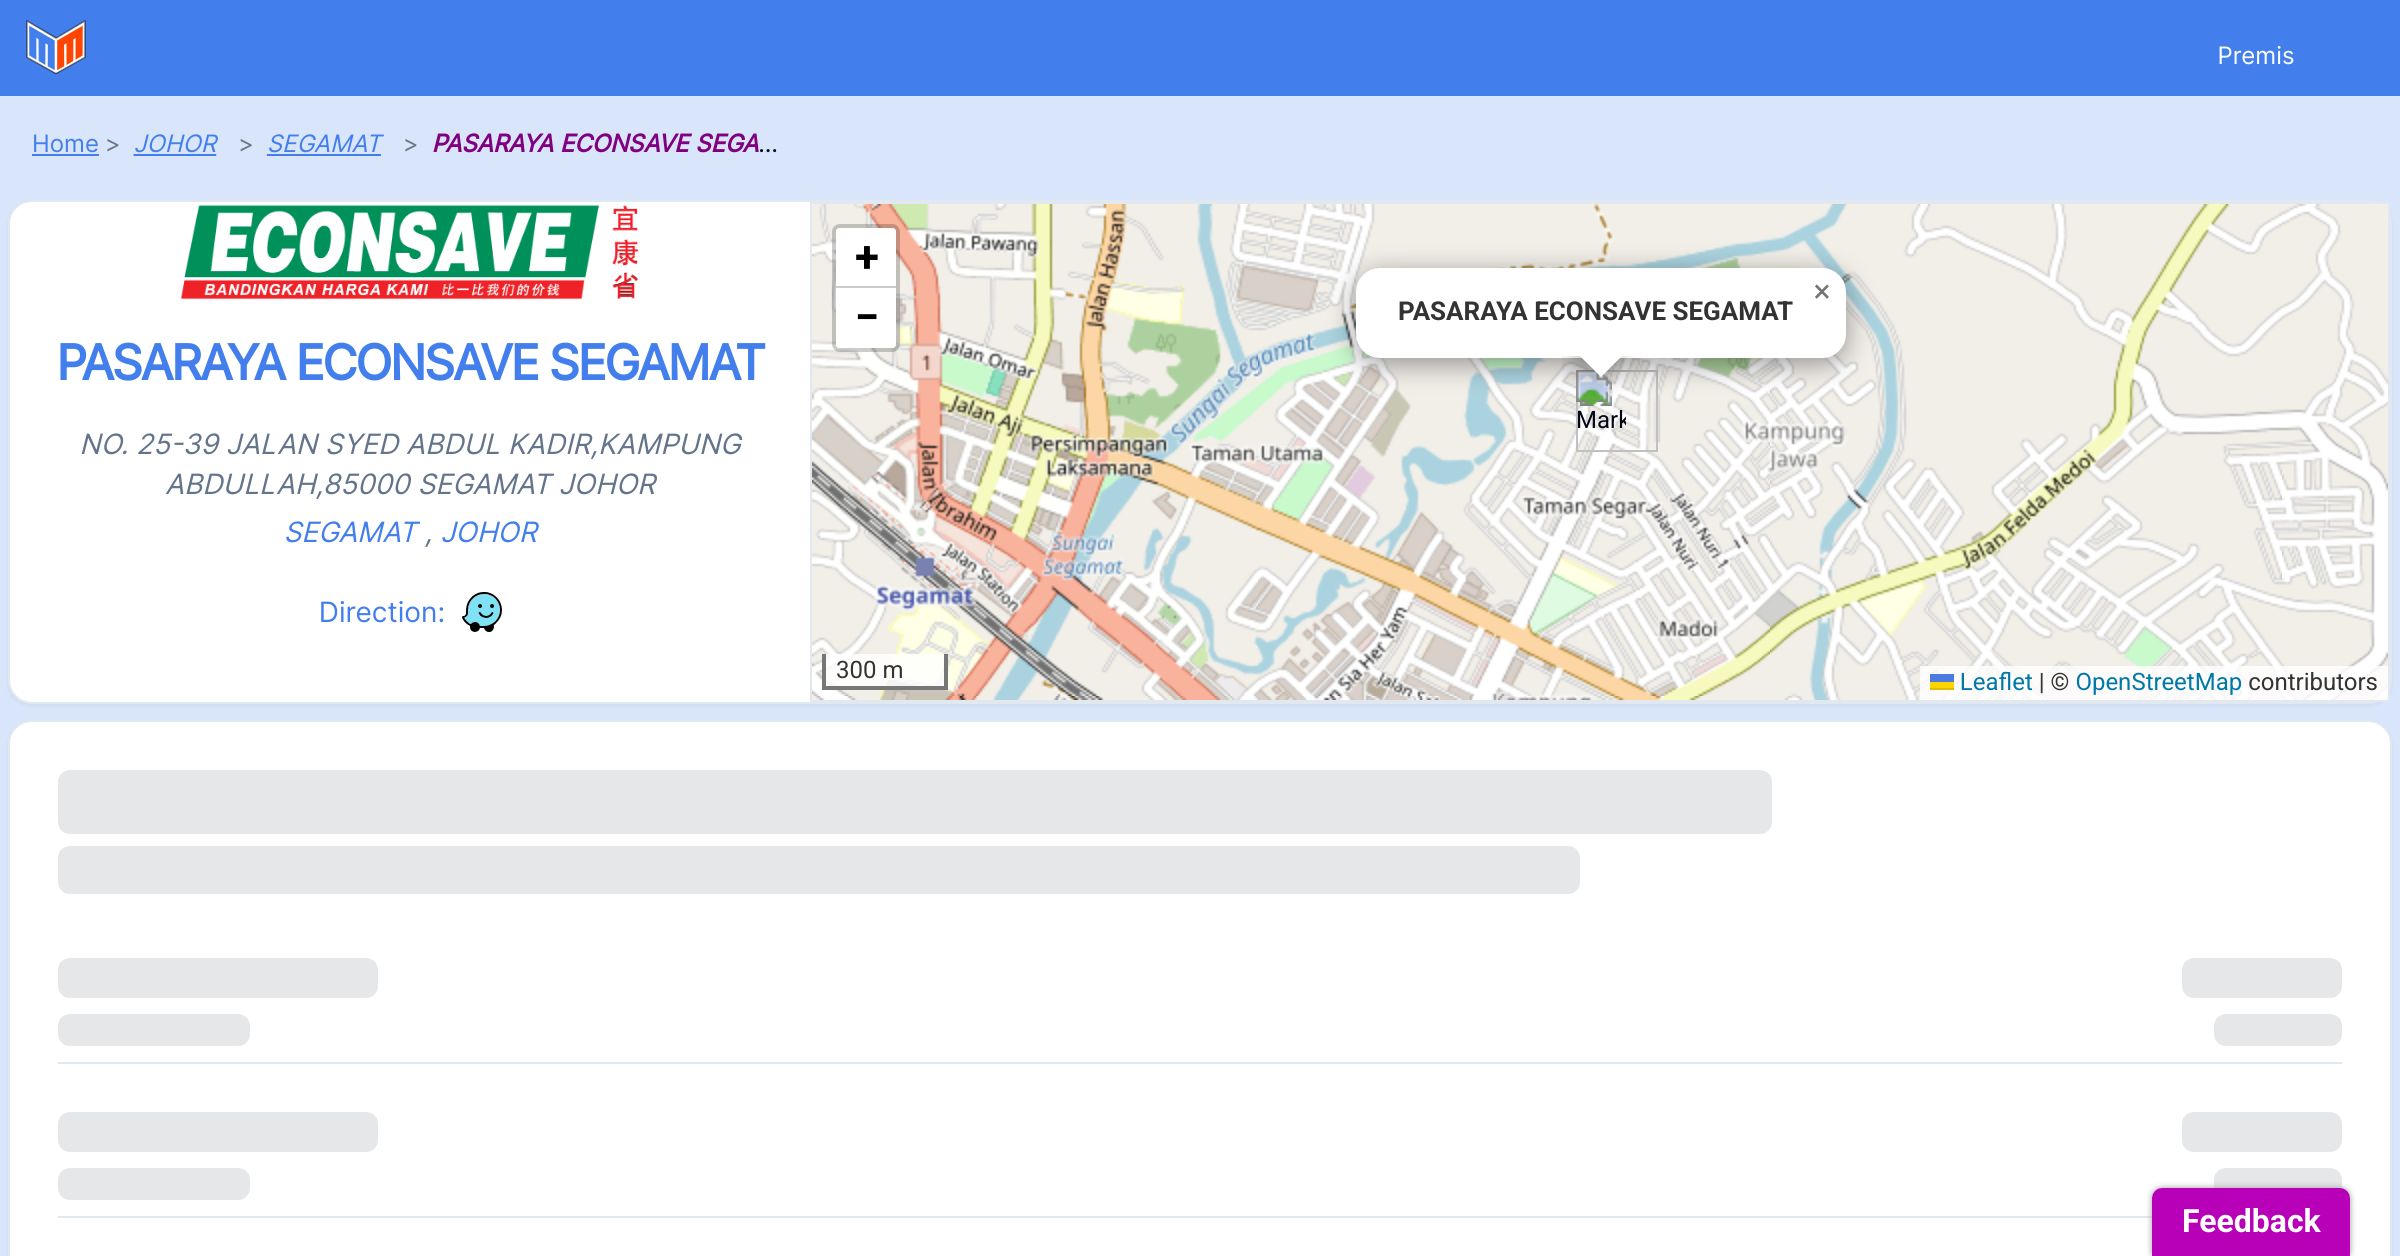Go to Home breadcrumb
The height and width of the screenshot is (1256, 2400).
[65, 144]
